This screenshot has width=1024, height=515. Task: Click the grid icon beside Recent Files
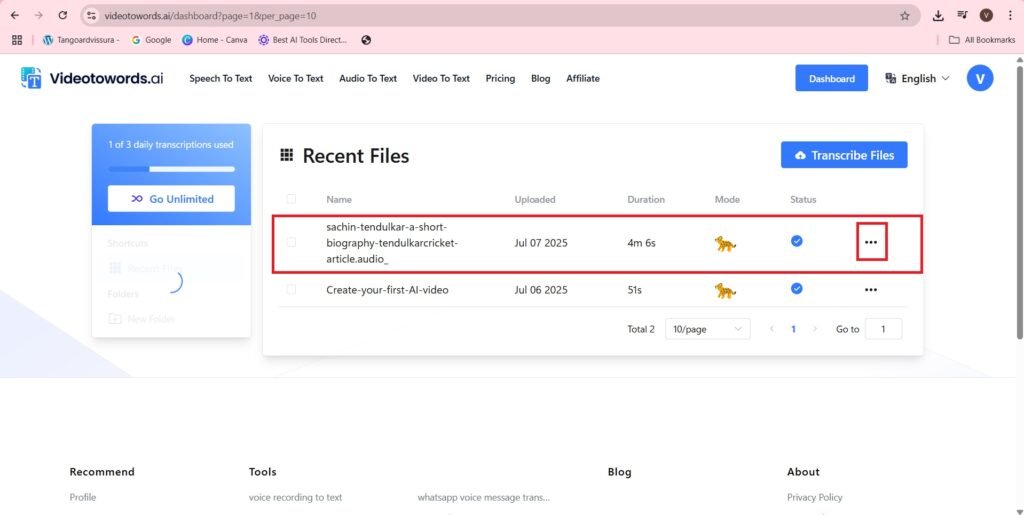[x=286, y=155]
